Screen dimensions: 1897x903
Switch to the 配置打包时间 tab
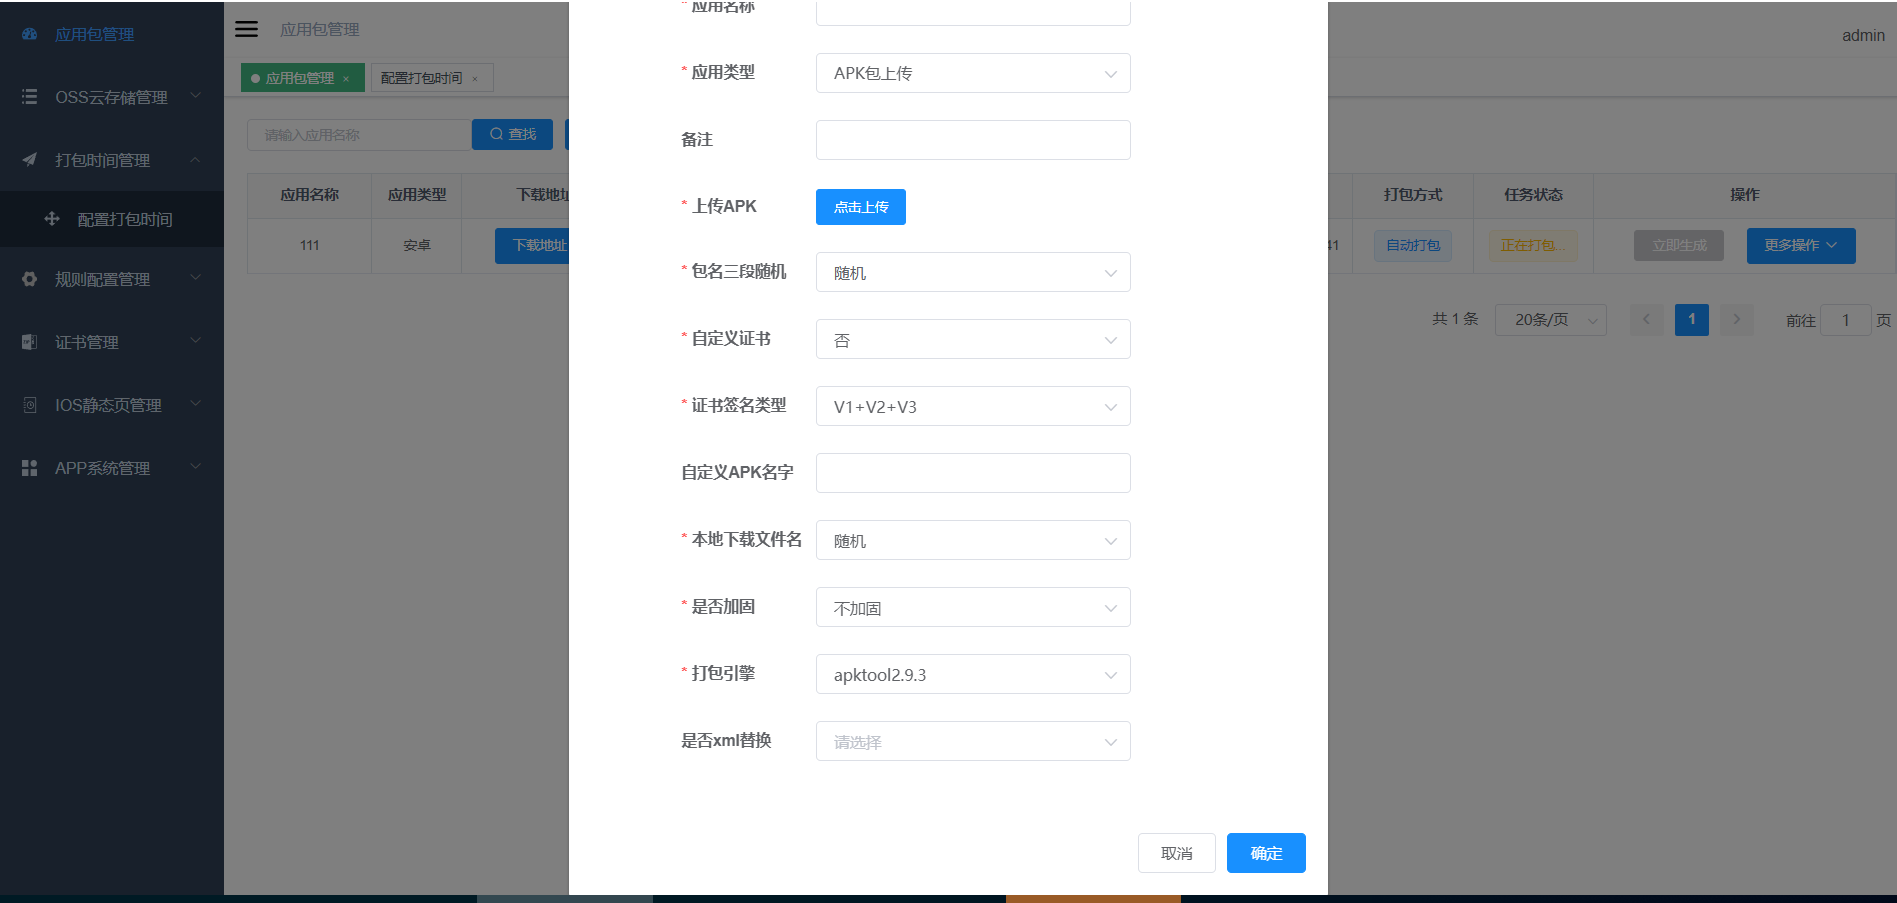[x=422, y=78]
